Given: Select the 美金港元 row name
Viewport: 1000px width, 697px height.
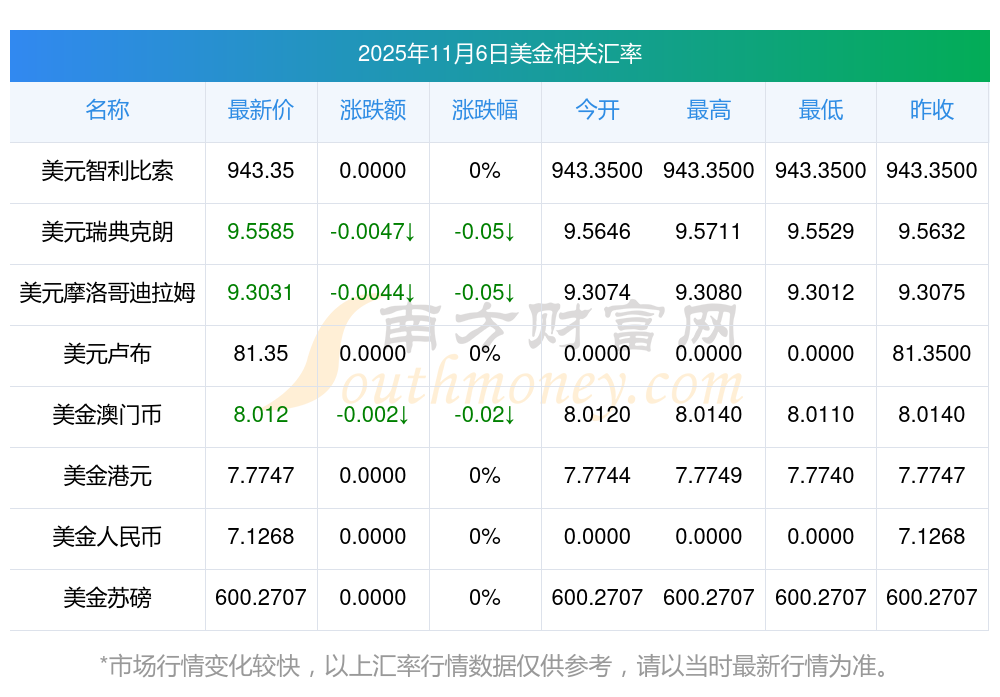Looking at the screenshot, I should pos(107,476).
